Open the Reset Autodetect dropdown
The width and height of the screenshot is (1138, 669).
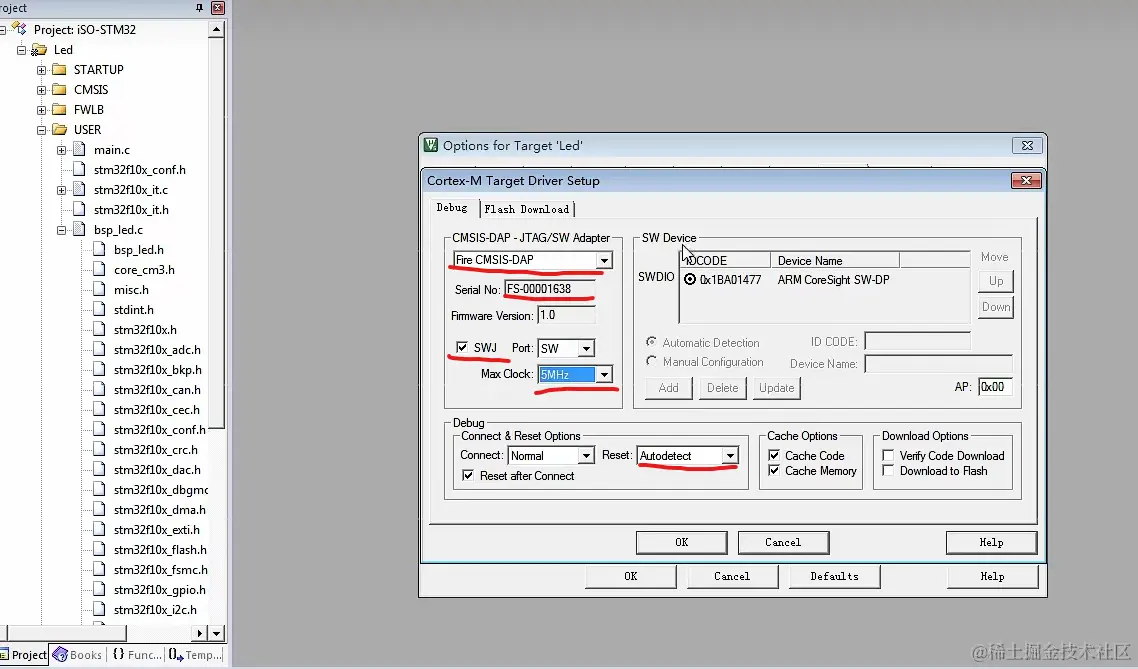coord(730,456)
